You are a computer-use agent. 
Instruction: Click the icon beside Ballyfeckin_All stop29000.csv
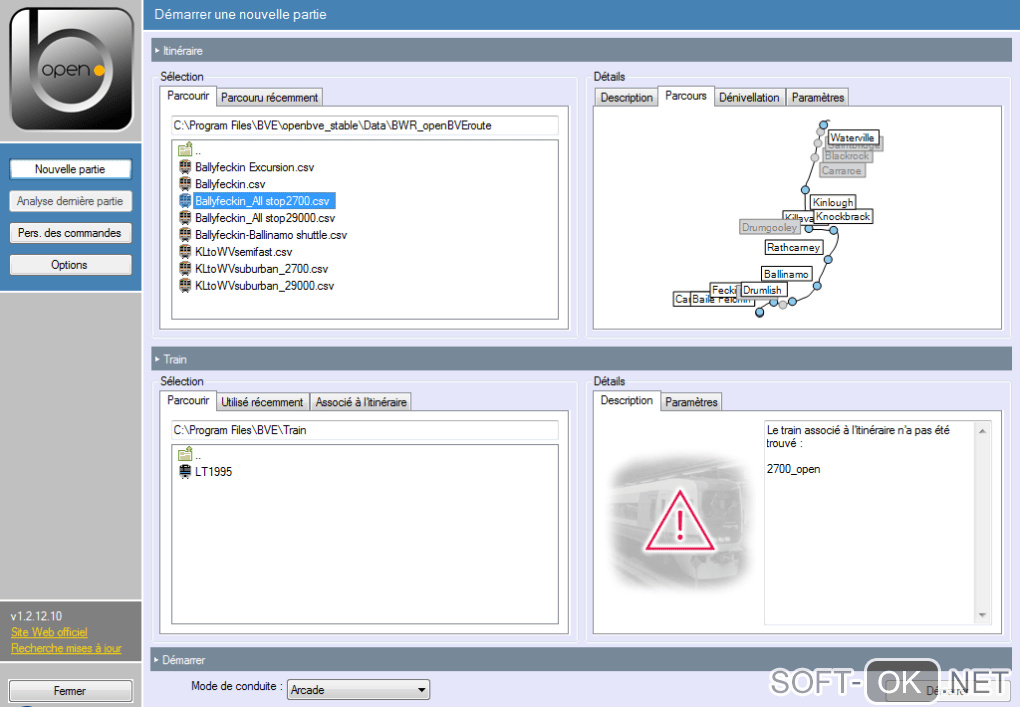click(x=185, y=217)
